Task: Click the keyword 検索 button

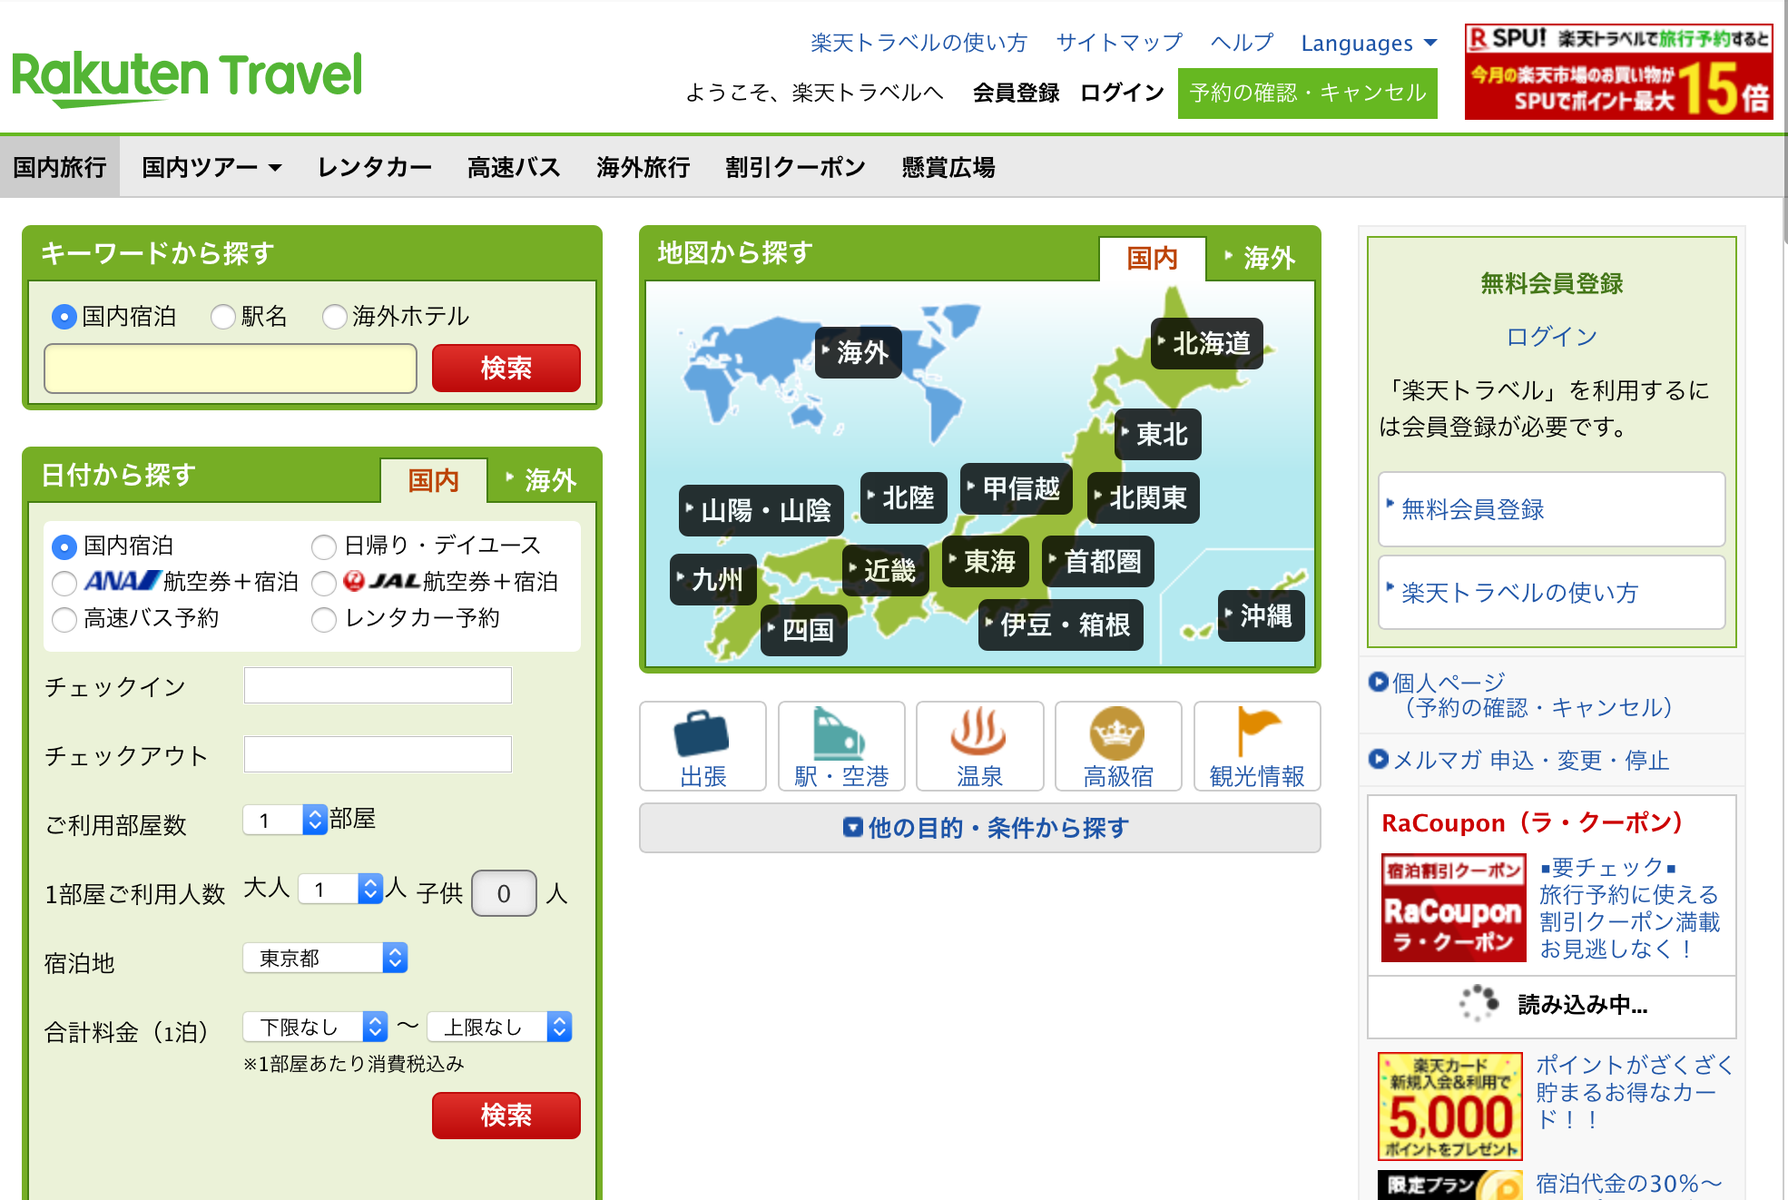Action: 506,368
